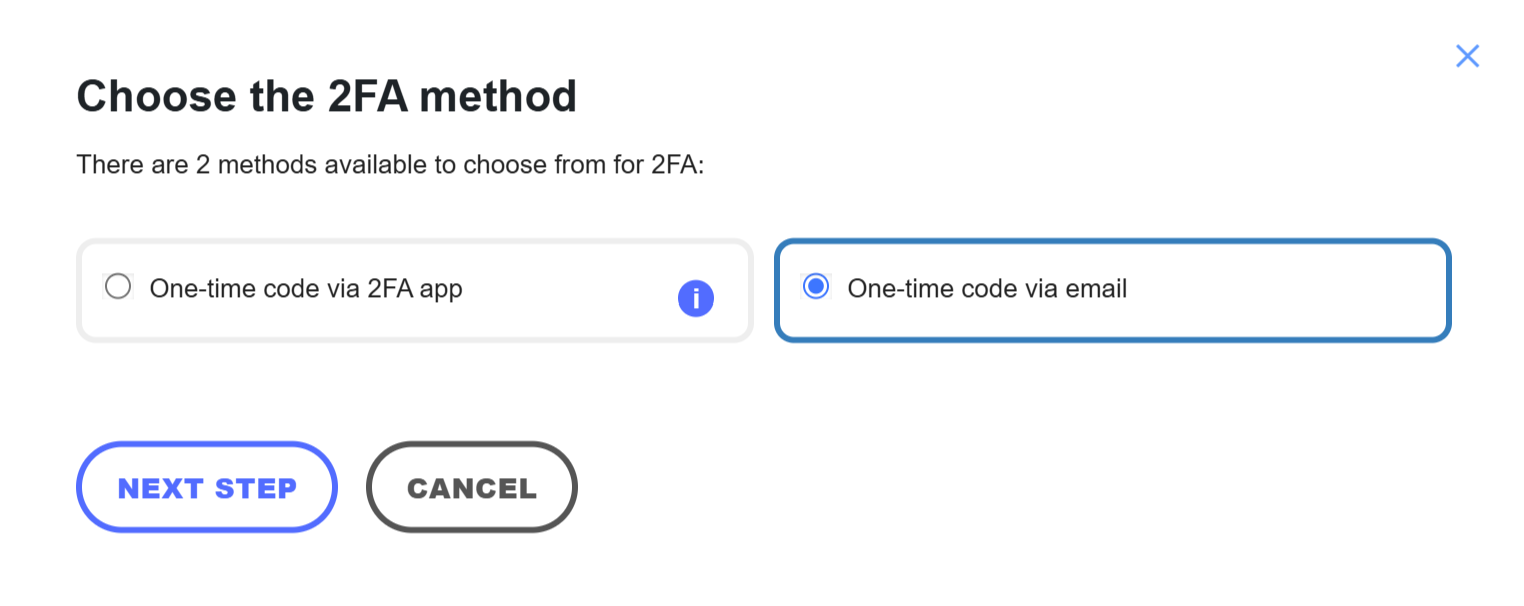1524x606 pixels.
Task: Abort setup via the gray CANCEL button
Action: [x=472, y=487]
